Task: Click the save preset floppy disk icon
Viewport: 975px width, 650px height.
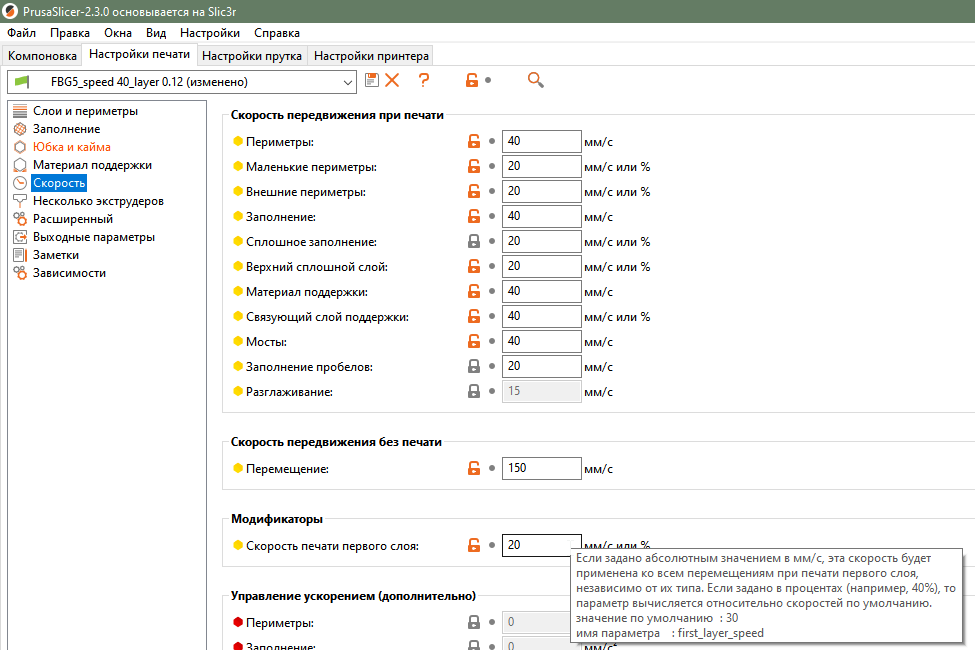Action: 372,81
